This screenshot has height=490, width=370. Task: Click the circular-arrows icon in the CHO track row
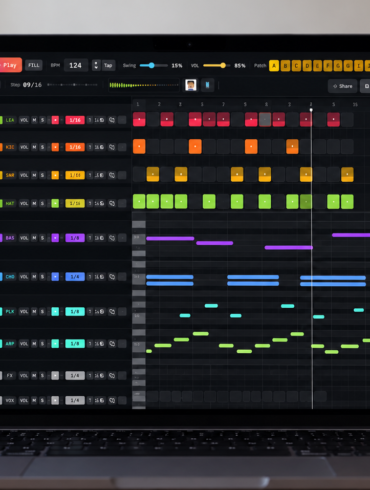pyautogui.click(x=112, y=277)
